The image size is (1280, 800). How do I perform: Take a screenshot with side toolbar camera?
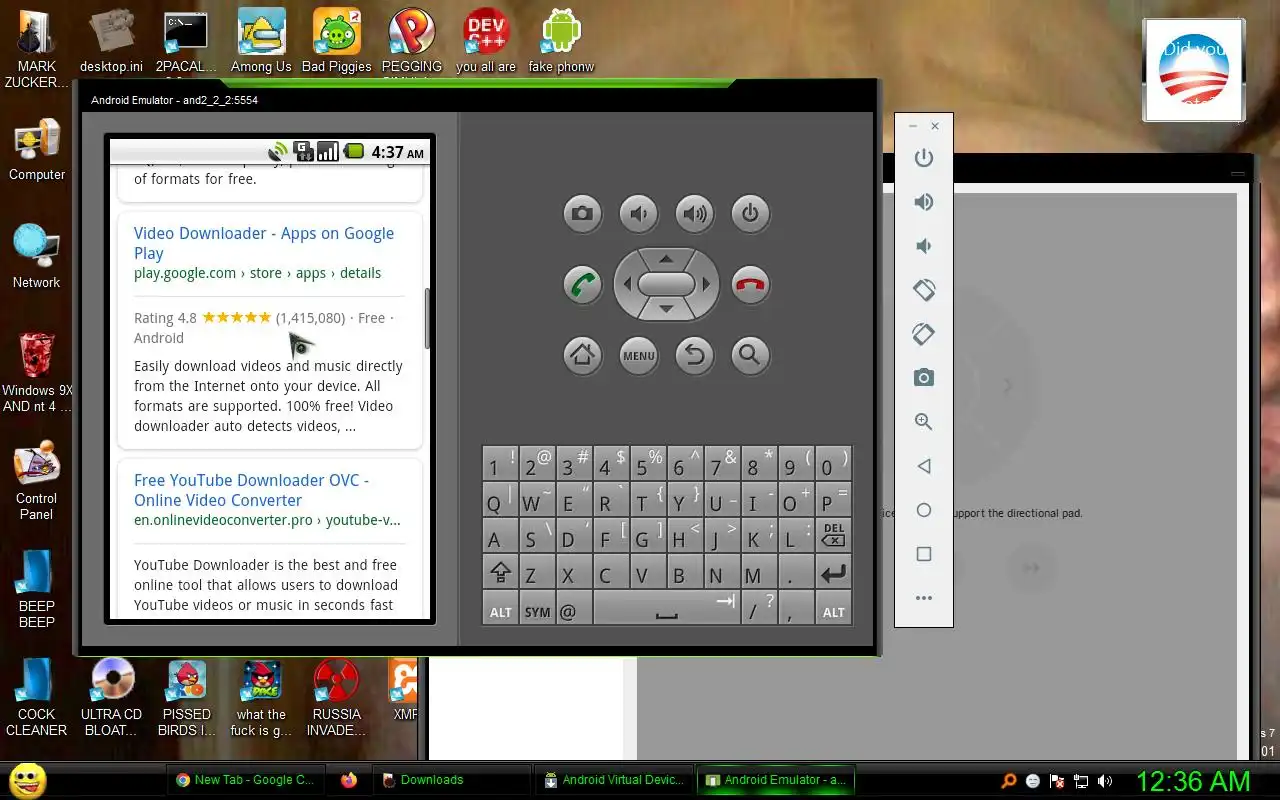(924, 378)
